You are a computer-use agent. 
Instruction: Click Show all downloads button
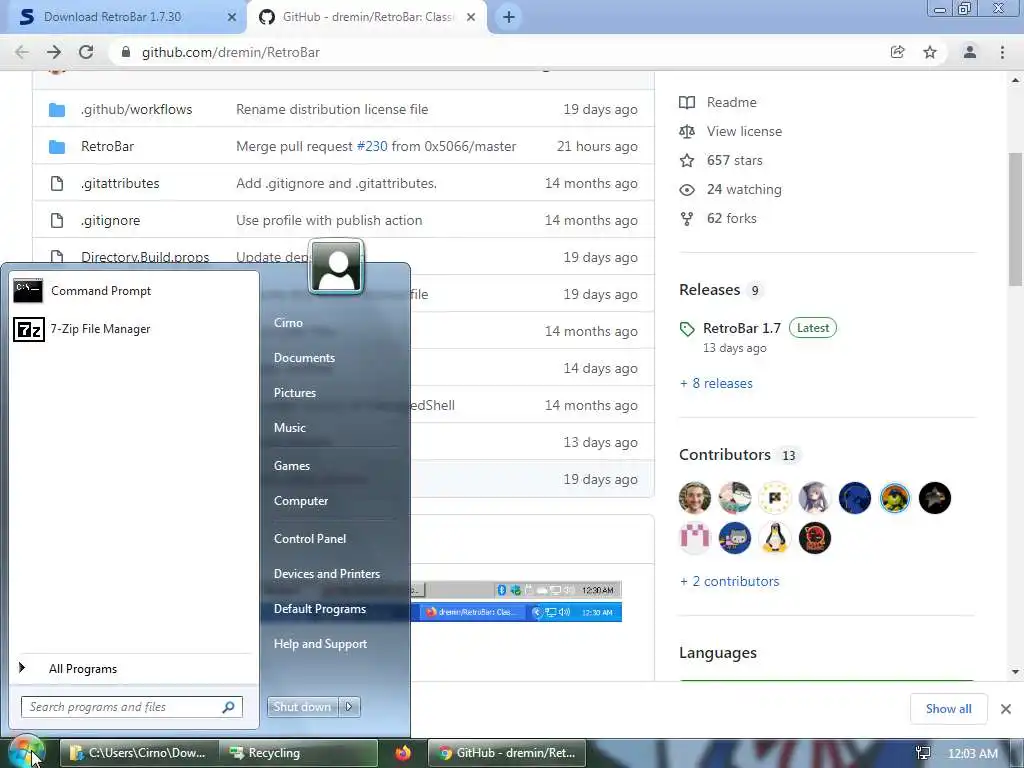point(948,709)
